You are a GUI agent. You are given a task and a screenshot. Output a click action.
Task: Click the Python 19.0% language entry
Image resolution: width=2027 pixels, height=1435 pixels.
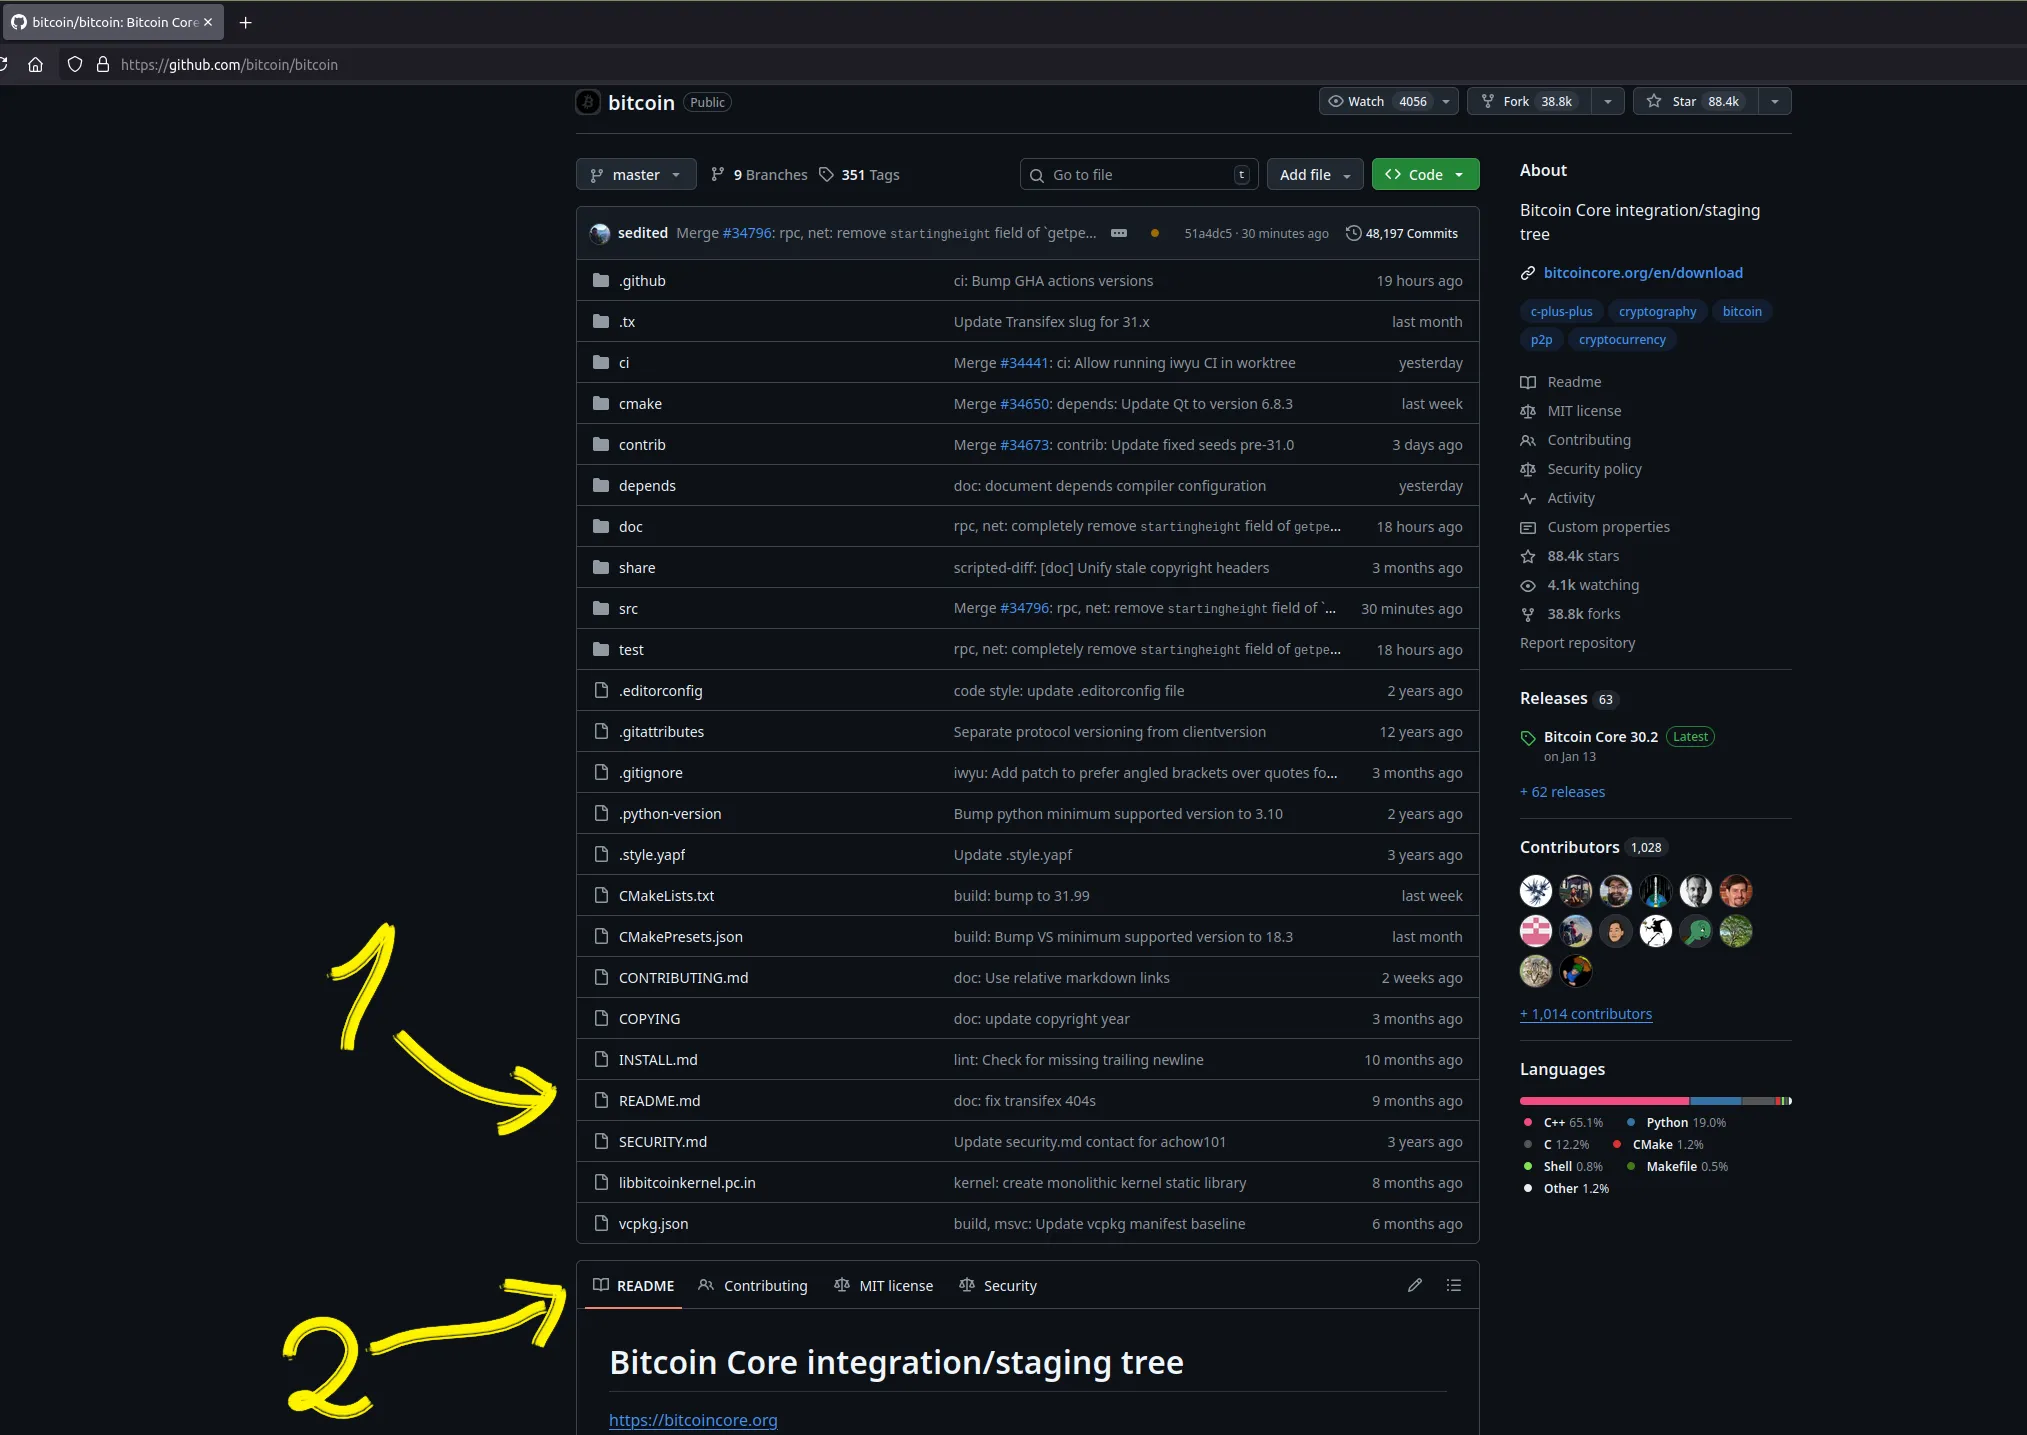[1677, 1123]
